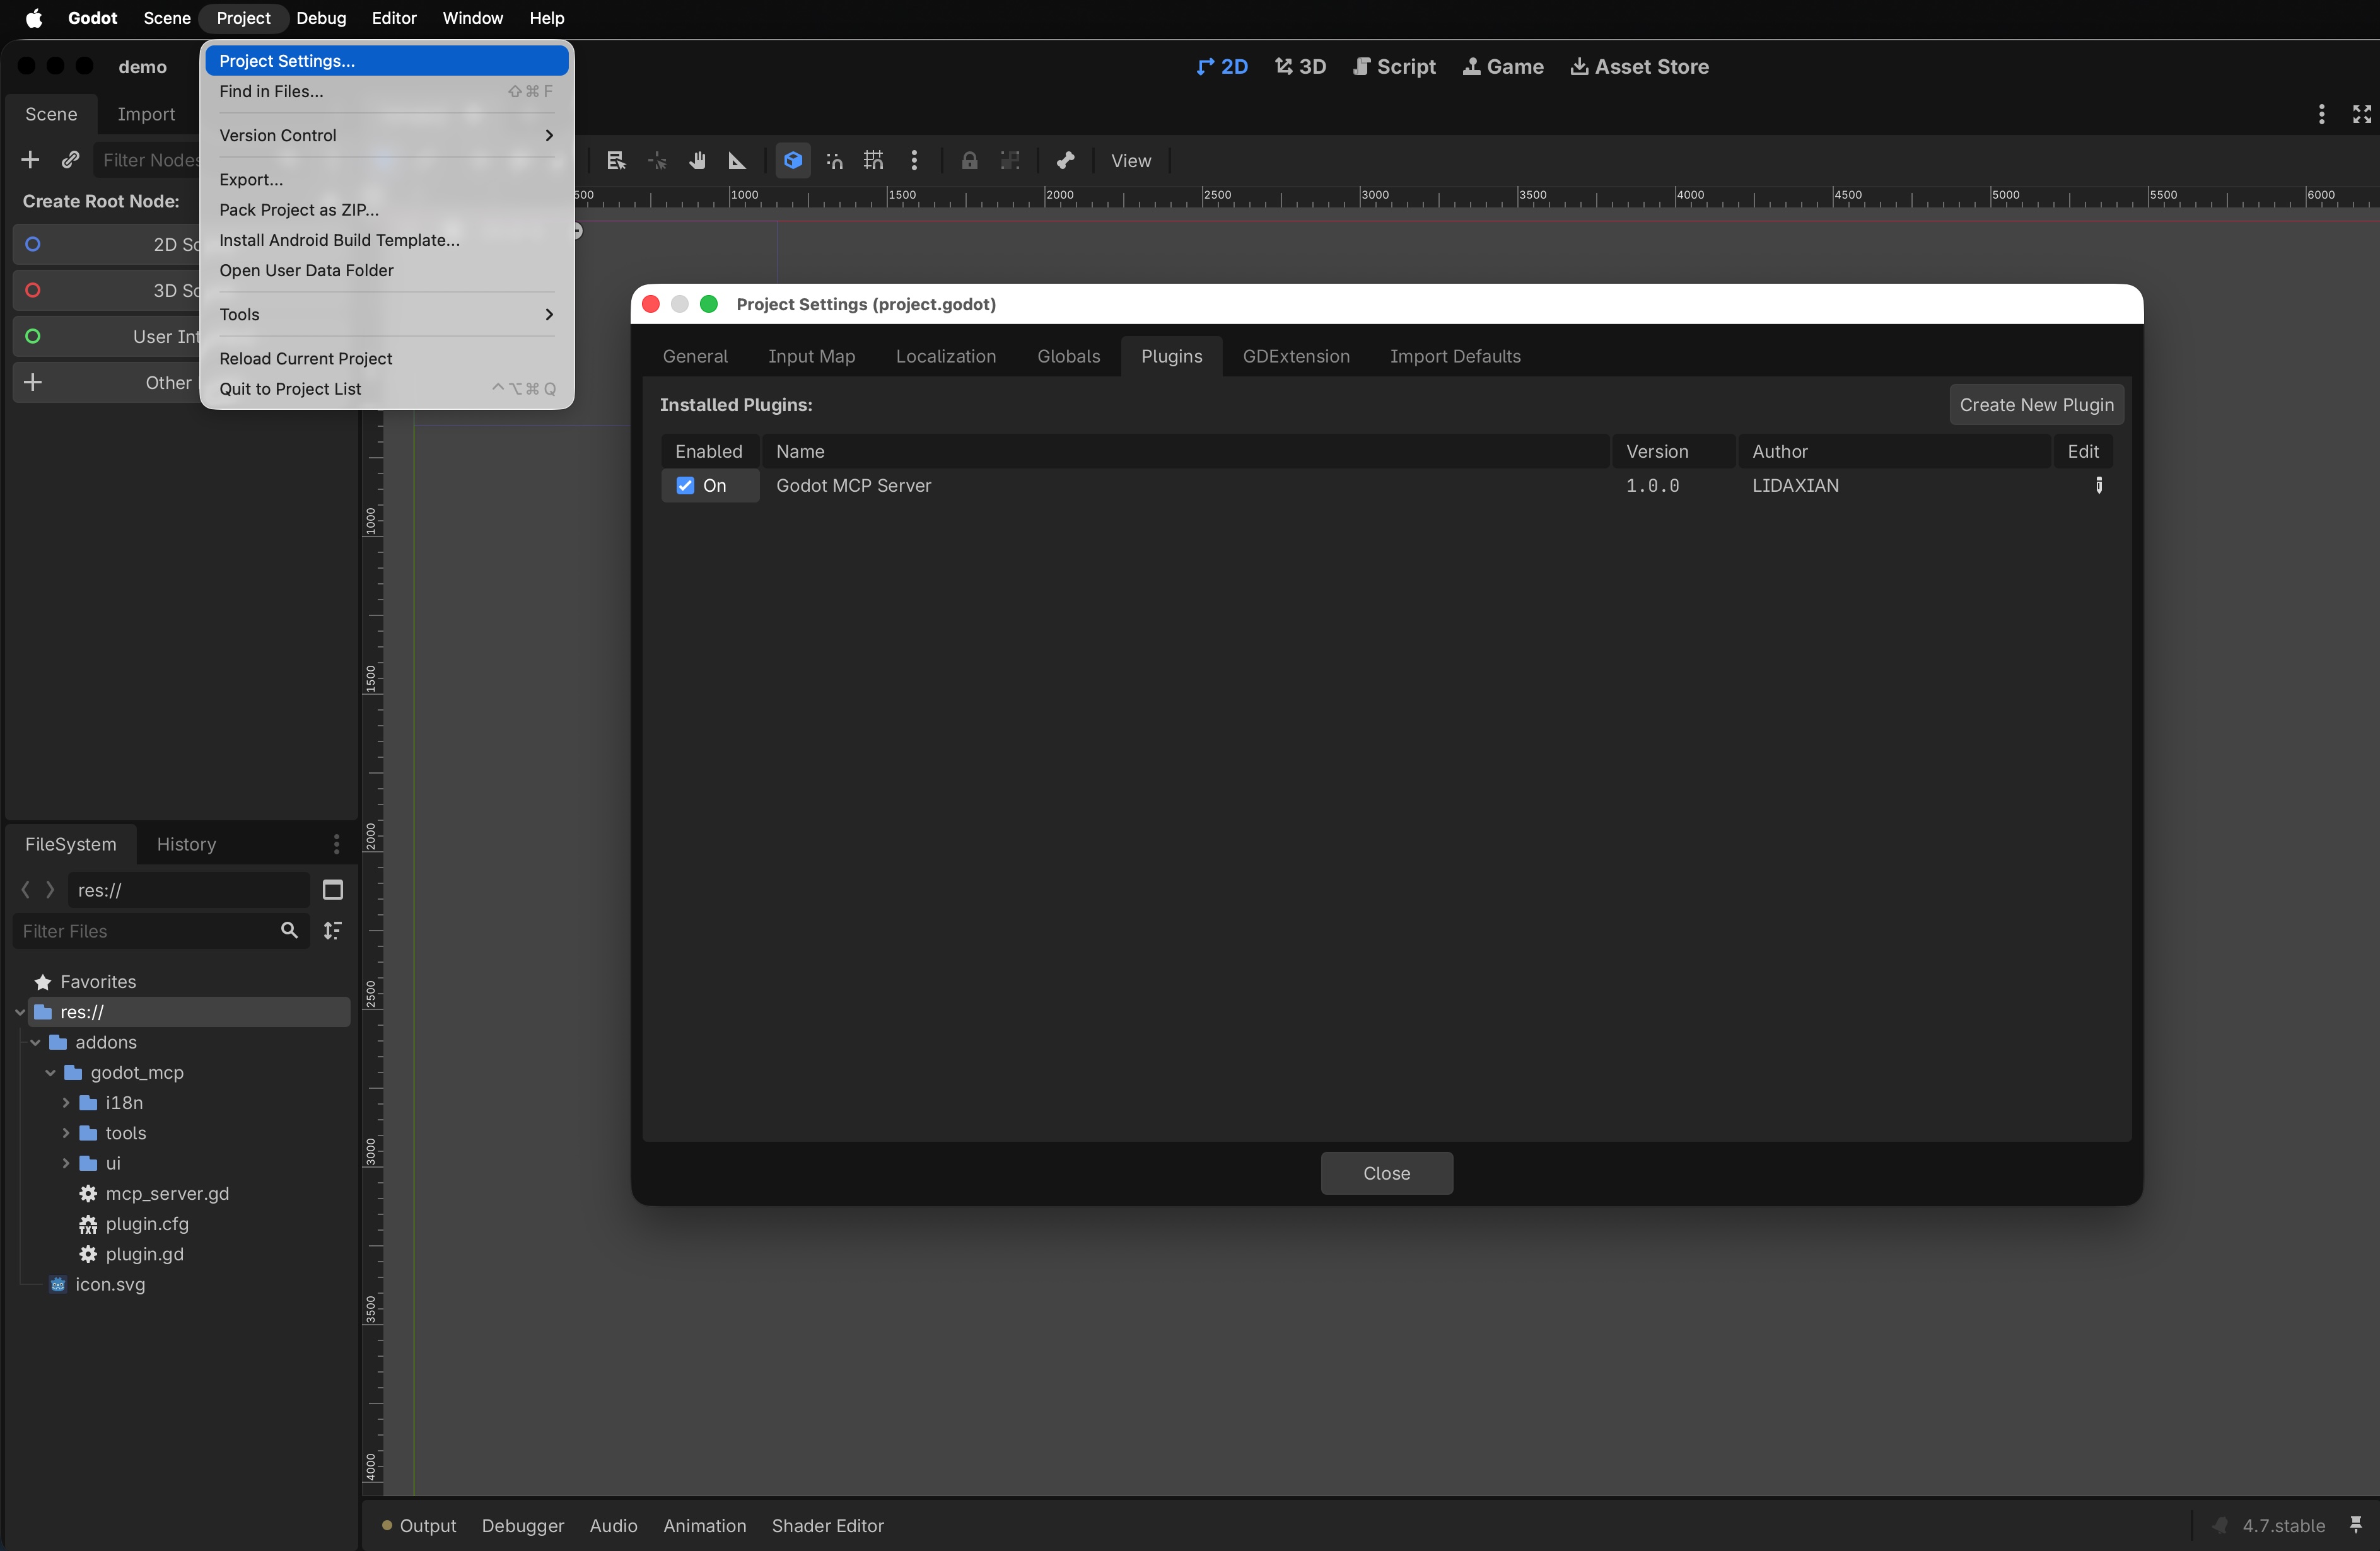Screen dimensions: 2380x1551
Task: Open Version Control submenu
Action: (386, 135)
